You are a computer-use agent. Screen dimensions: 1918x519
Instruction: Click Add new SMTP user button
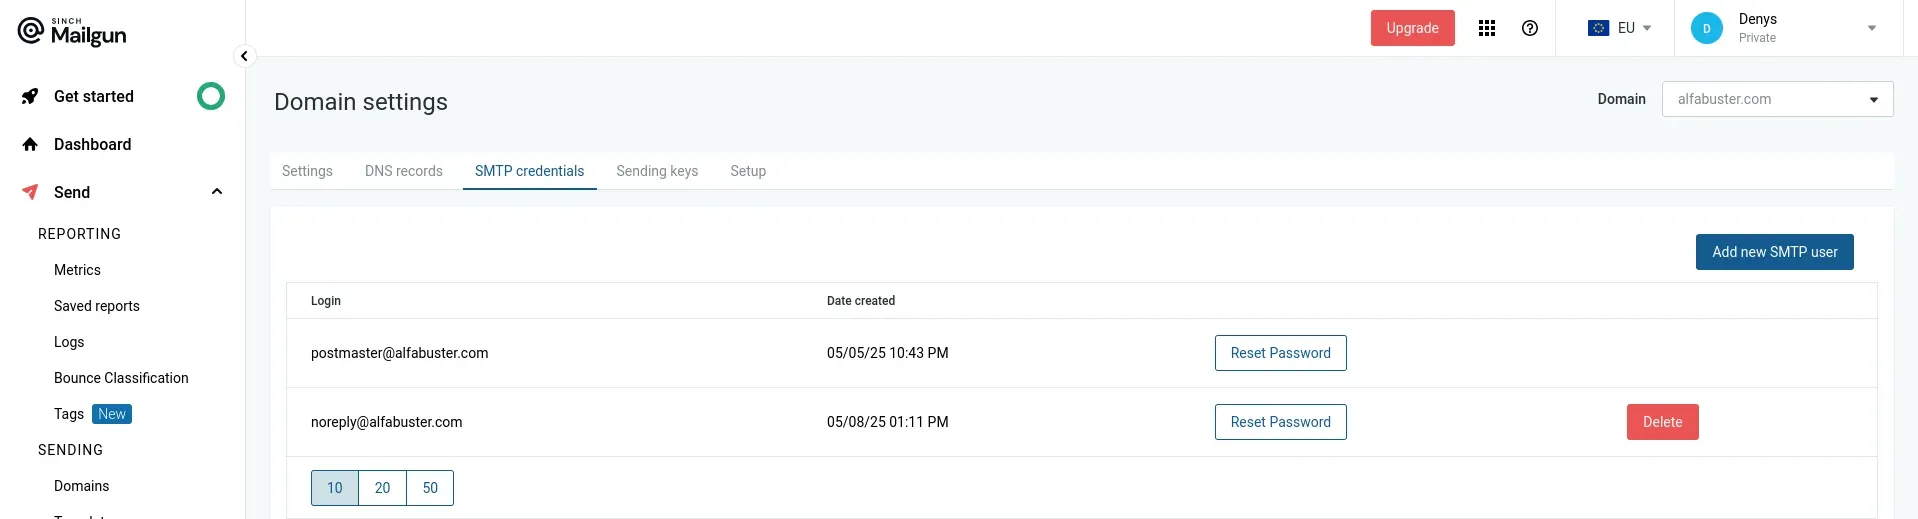(x=1775, y=252)
